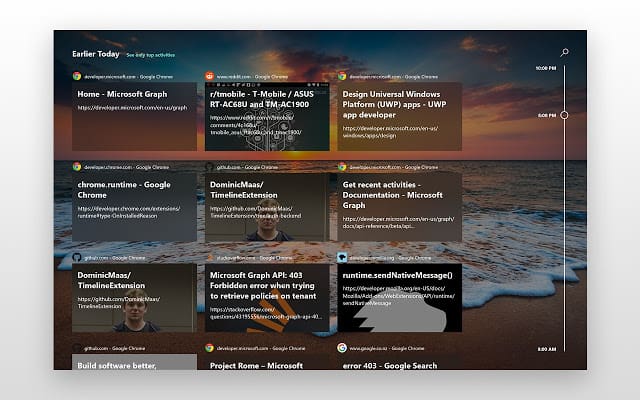Click the Google icon above error 403 card
Image resolution: width=640 pixels, height=400 pixels.
(x=342, y=348)
